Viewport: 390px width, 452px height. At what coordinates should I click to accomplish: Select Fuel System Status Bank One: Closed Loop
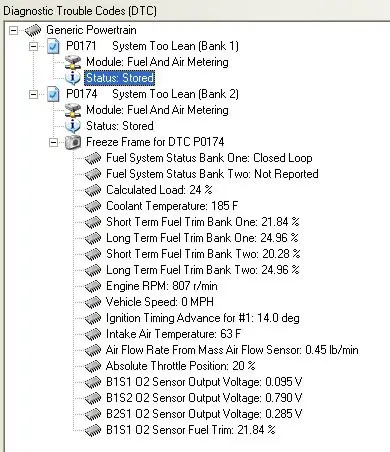click(x=209, y=158)
